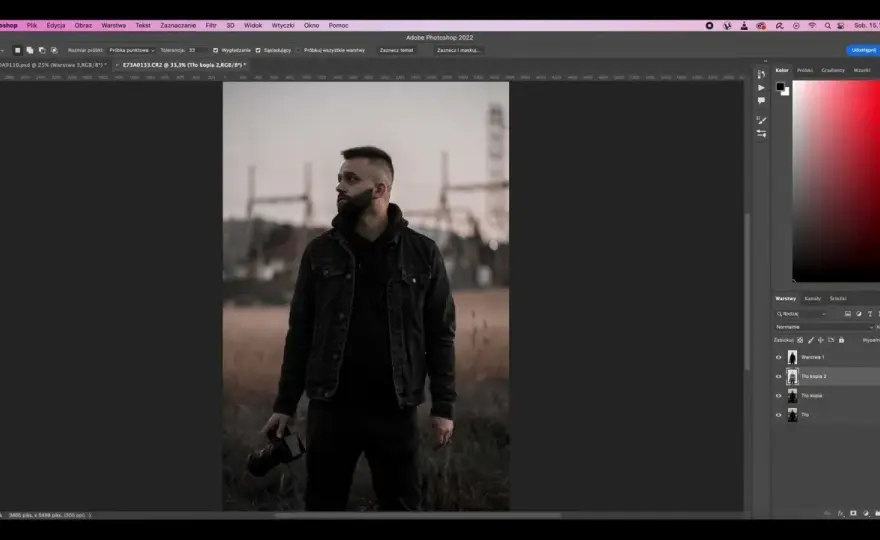Image resolution: width=880 pixels, height=540 pixels.
Task: Add a layer style with fx icon
Action: (841, 514)
